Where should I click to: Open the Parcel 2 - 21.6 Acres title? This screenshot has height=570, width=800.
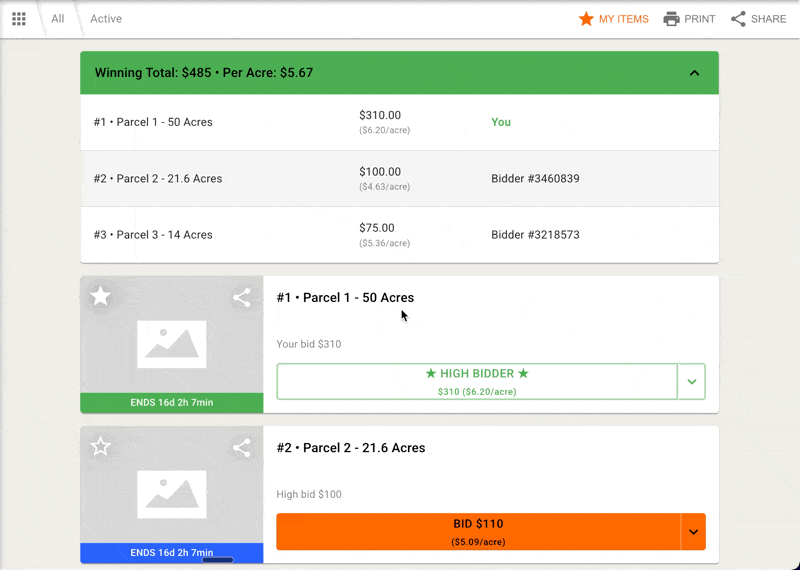point(351,448)
